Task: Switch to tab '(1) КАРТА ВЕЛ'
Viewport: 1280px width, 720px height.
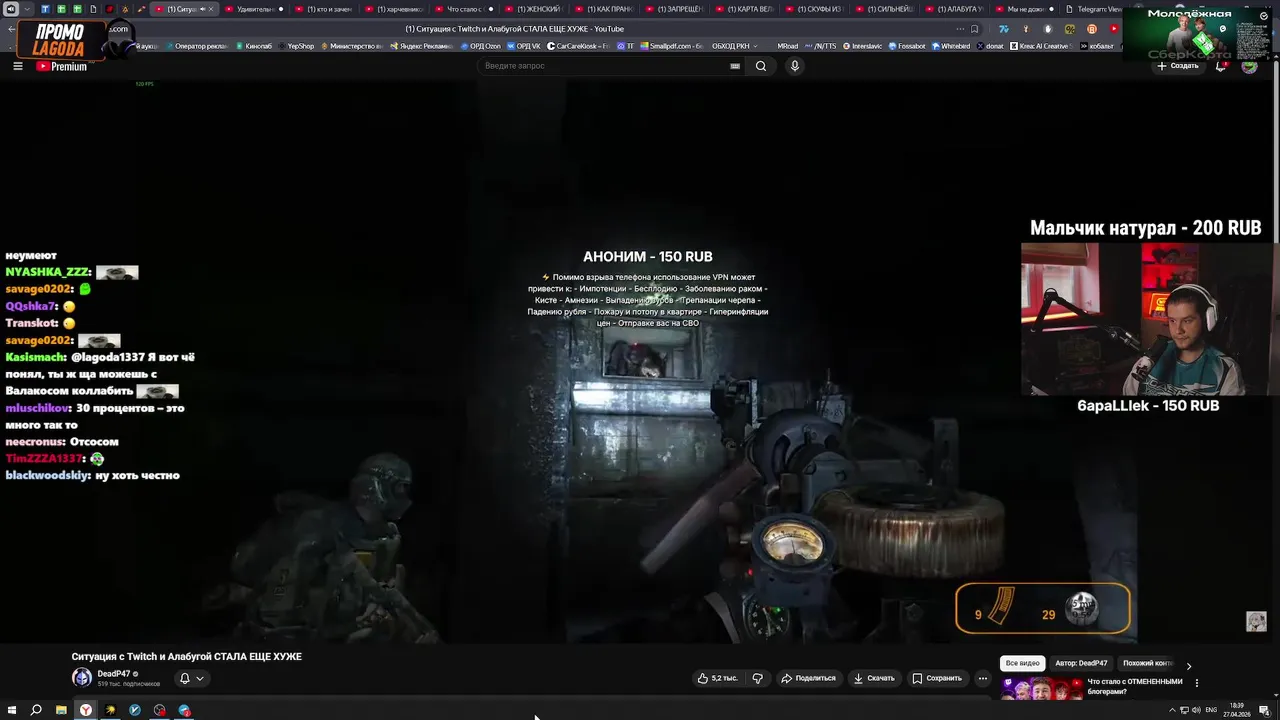Action: tap(744, 9)
